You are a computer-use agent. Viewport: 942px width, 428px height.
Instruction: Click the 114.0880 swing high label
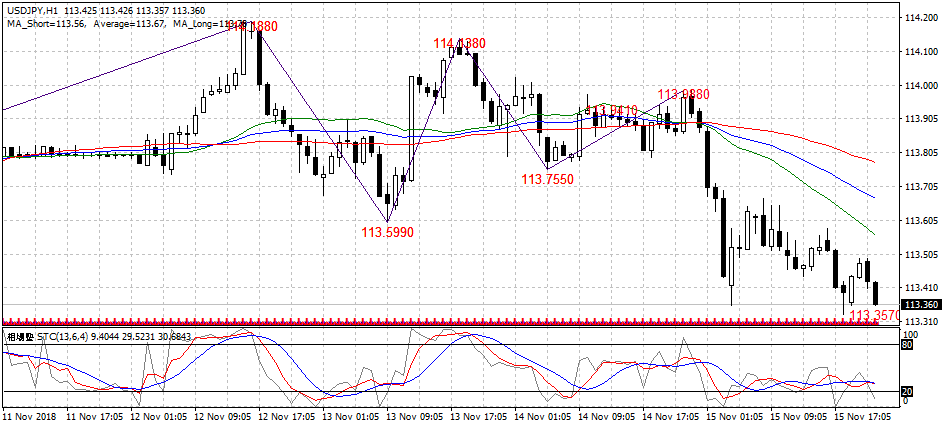tap(459, 44)
